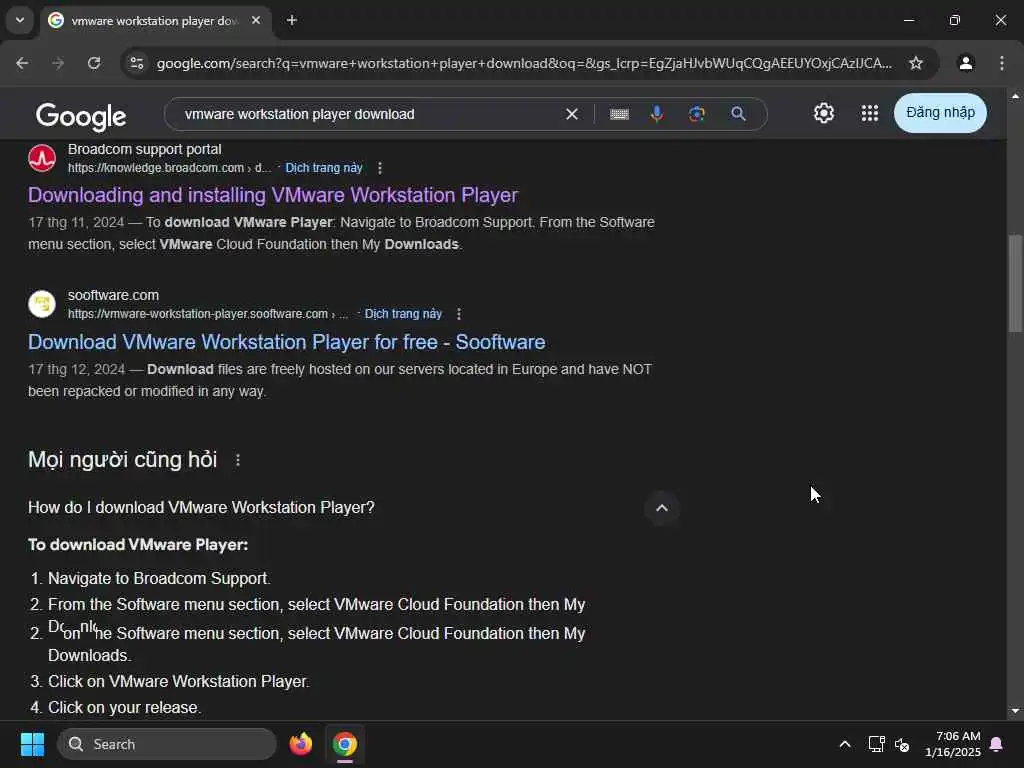Open the notifications bell icon
Viewport: 1024px width, 768px height.
(997, 744)
